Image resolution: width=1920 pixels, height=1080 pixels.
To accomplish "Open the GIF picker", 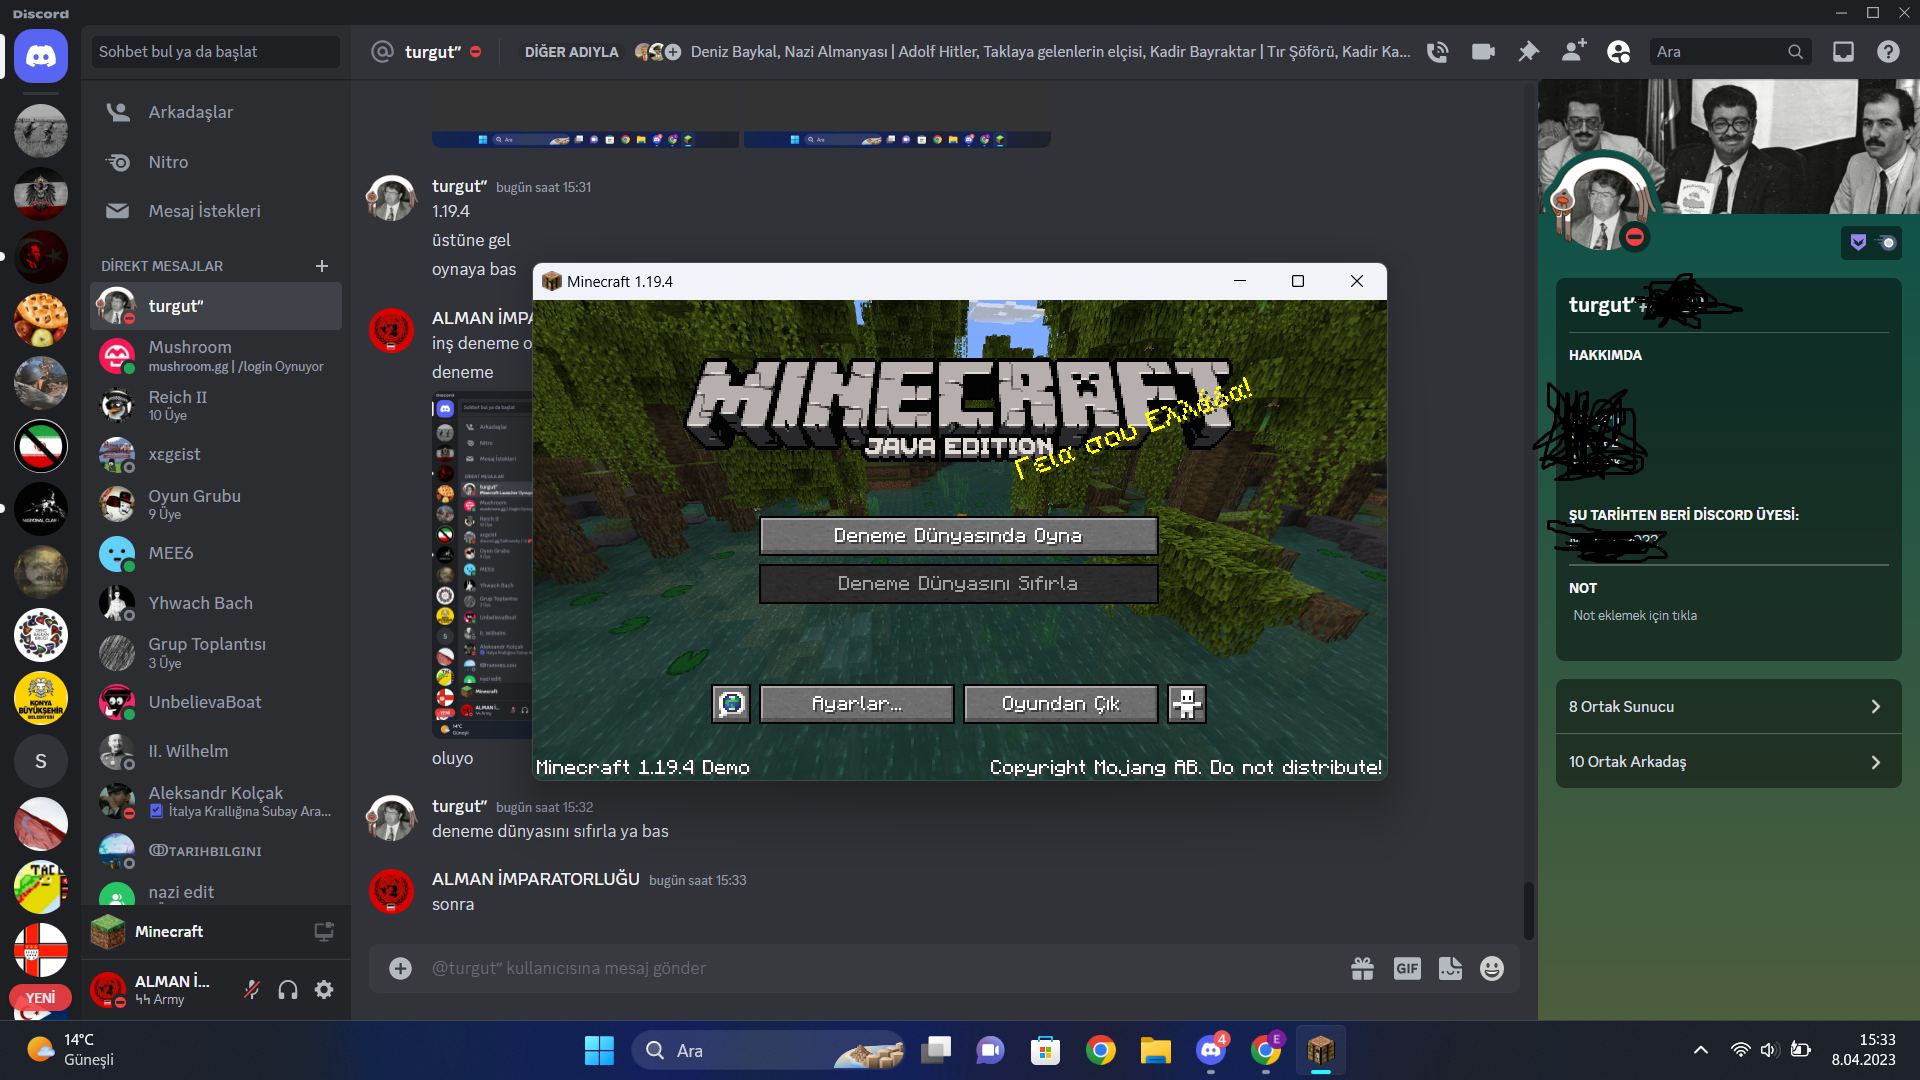I will point(1407,968).
